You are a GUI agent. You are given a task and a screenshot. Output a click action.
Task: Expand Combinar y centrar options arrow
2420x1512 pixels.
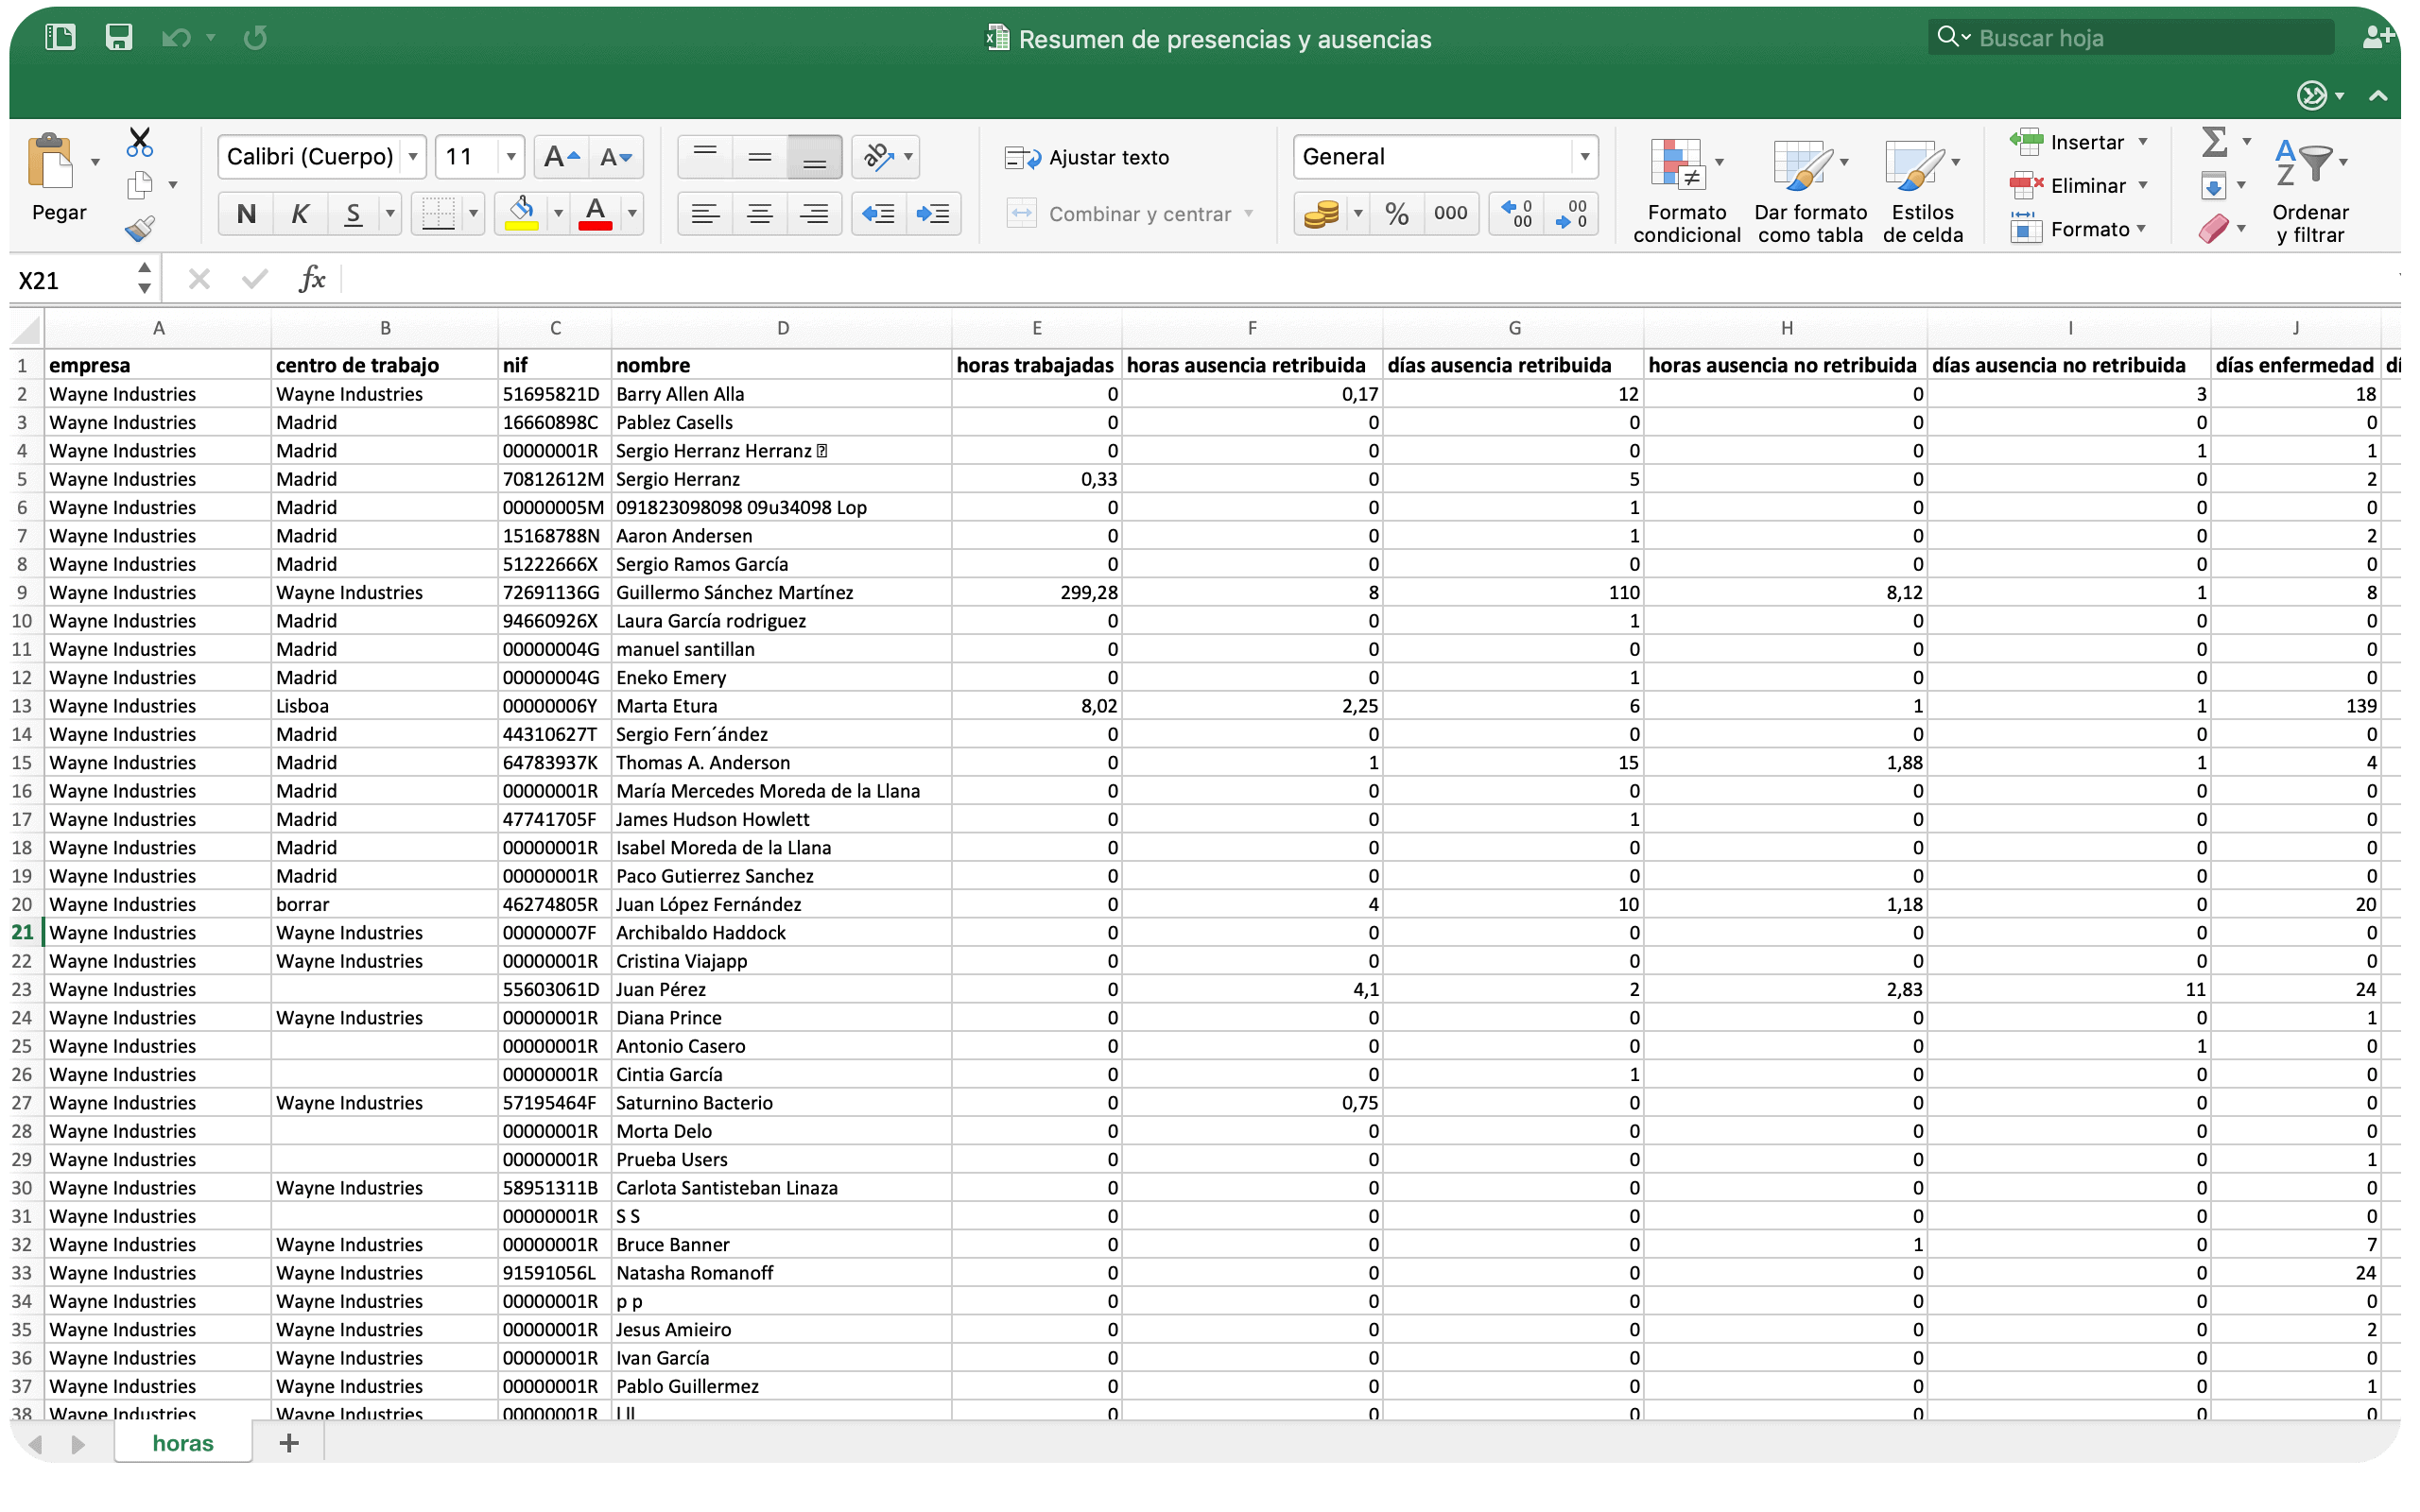pyautogui.click(x=1249, y=214)
